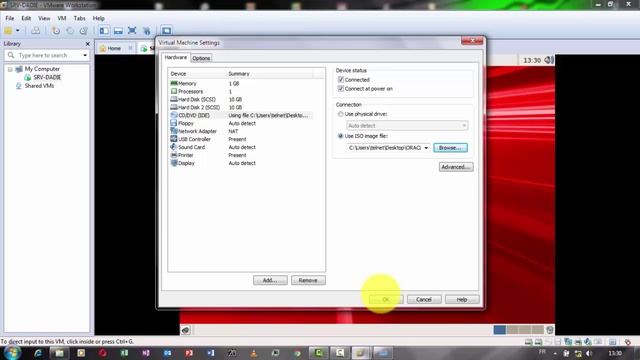Screen dimensions: 640x360
Task: Toggle the Connect at power on checkbox
Action: [x=341, y=89]
